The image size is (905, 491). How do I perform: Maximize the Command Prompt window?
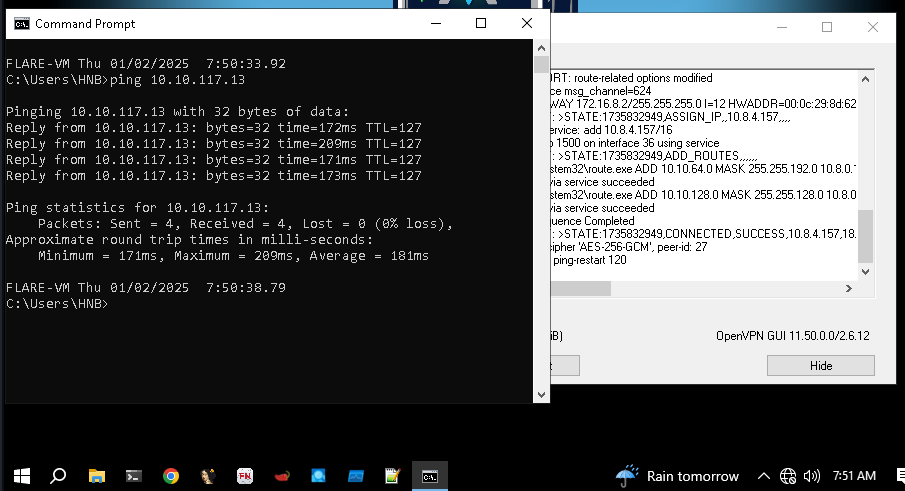point(481,23)
